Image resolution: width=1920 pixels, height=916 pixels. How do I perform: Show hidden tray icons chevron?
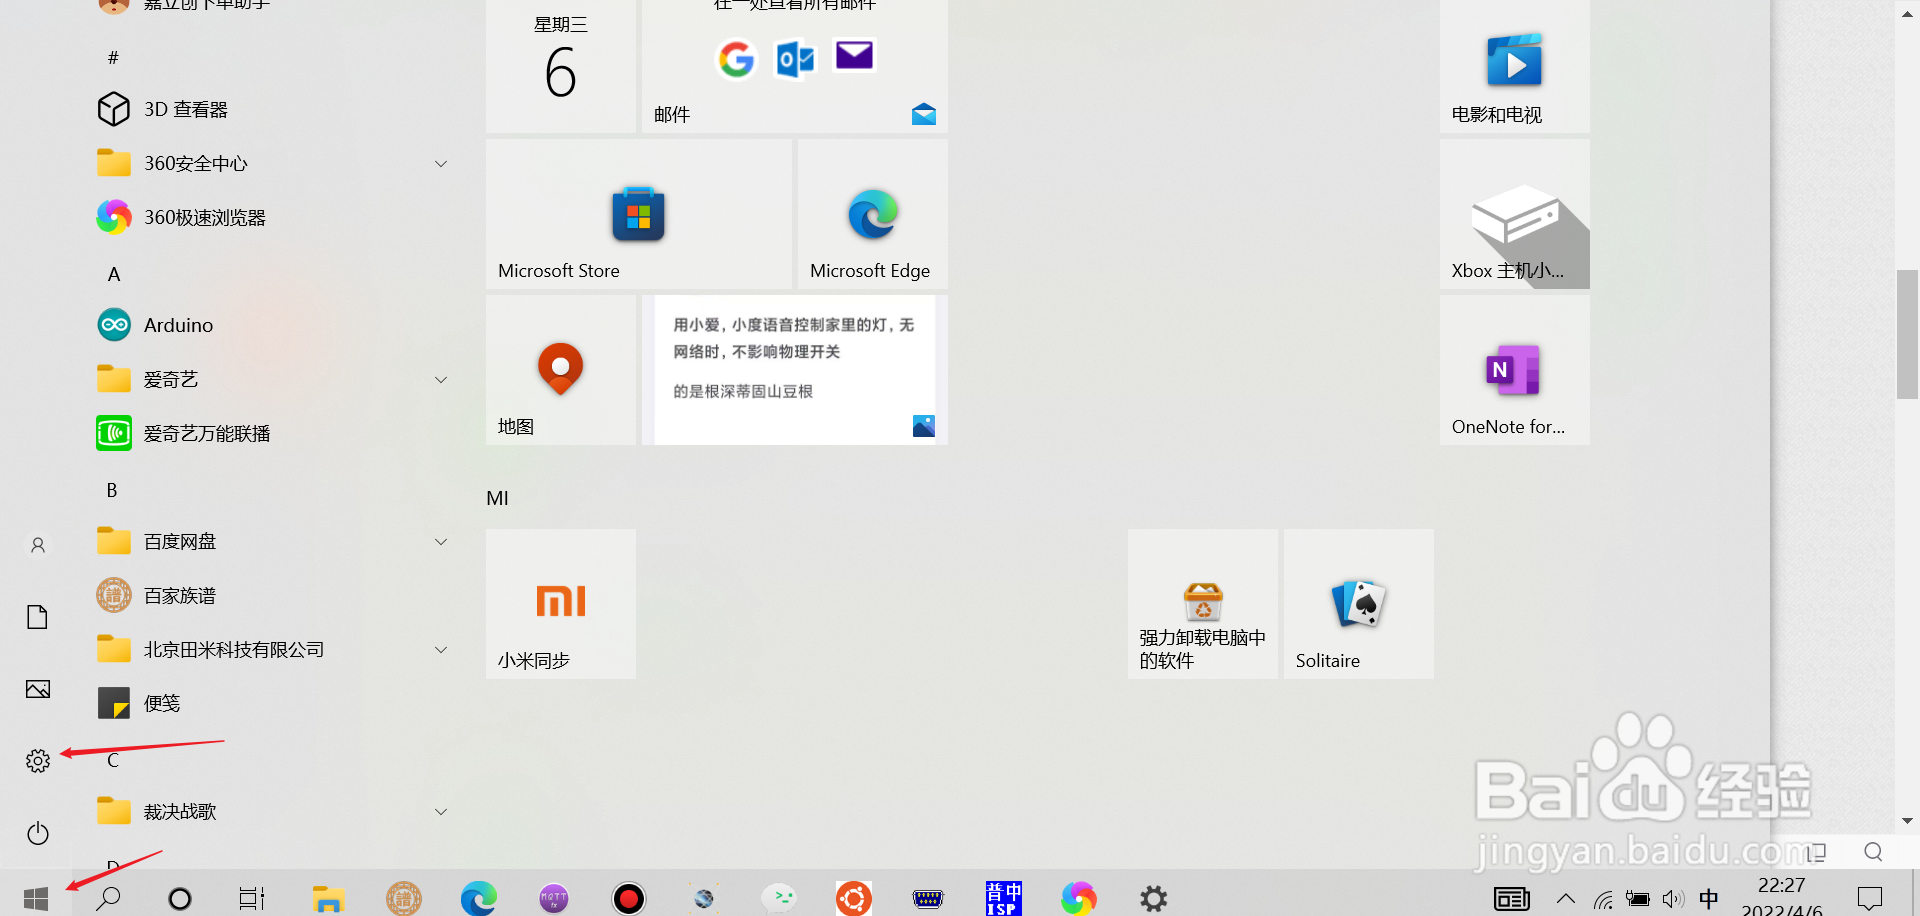point(1566,898)
